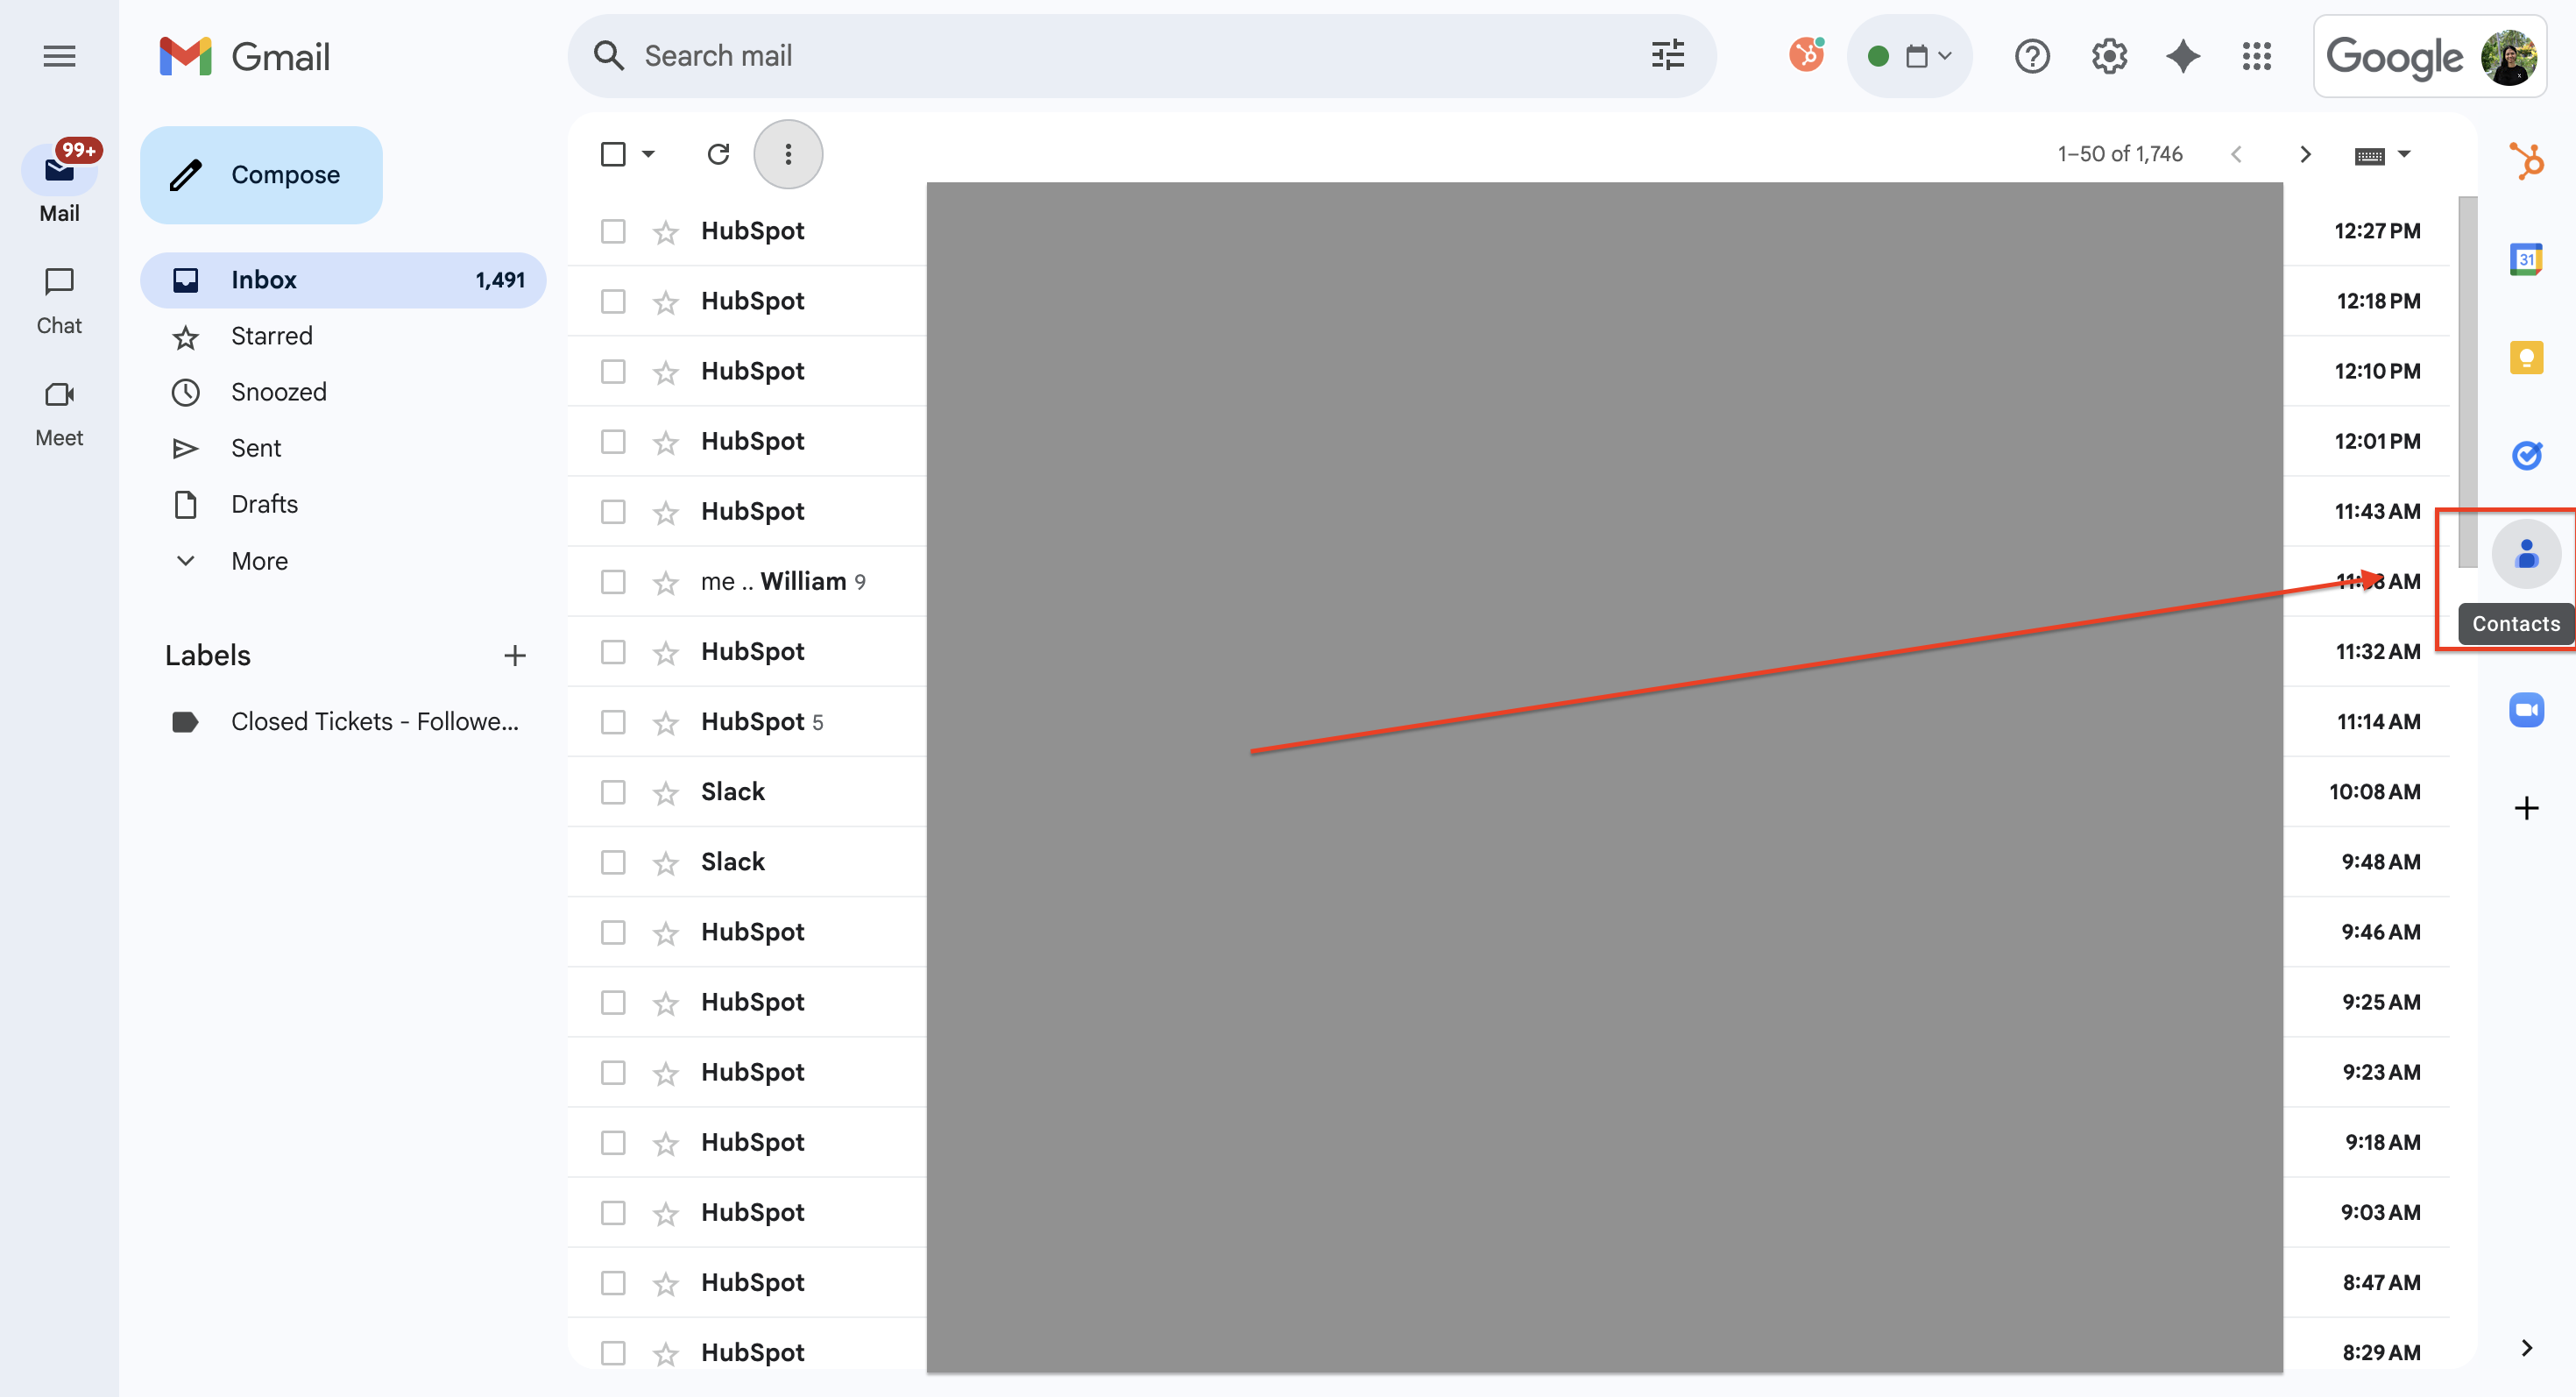This screenshot has width=2576, height=1397.
Task: Star the 12:27 PM HubSpot email
Action: [x=665, y=232]
